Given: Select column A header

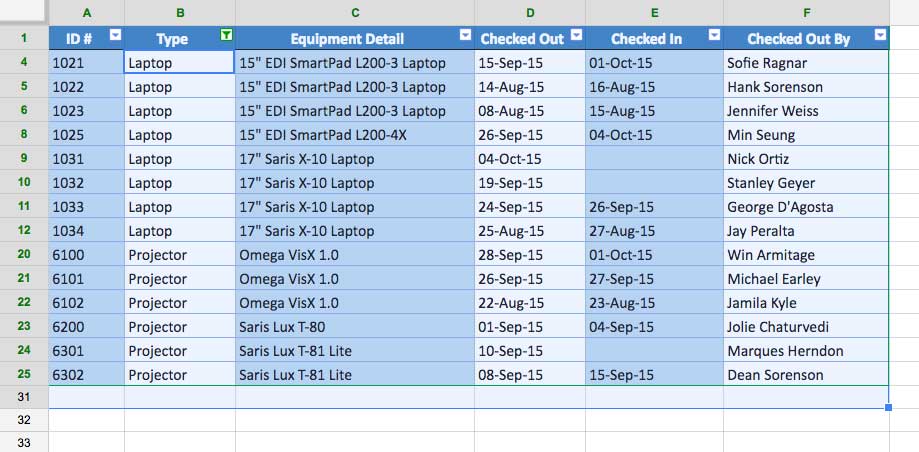Looking at the screenshot, I should tap(86, 12).
